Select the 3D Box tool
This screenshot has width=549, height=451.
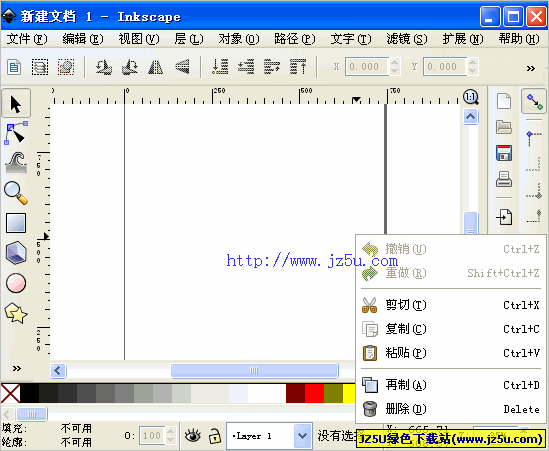click(x=16, y=252)
